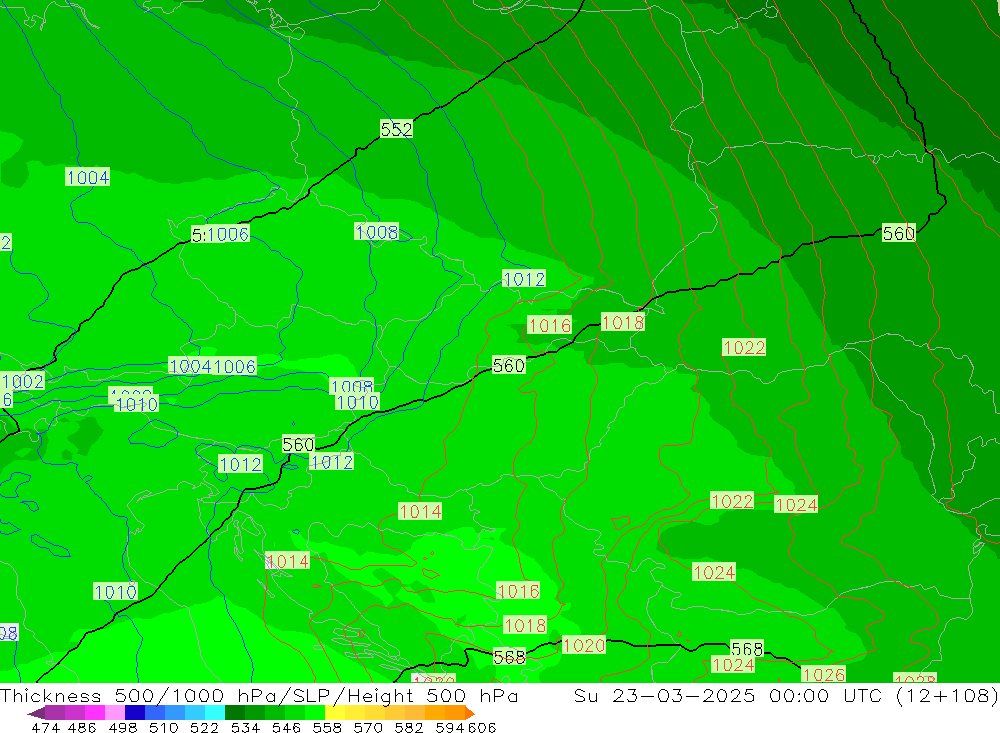This screenshot has width=1000, height=733.
Task: Click the 1022 label beside the 1024 label
Action: point(732,501)
